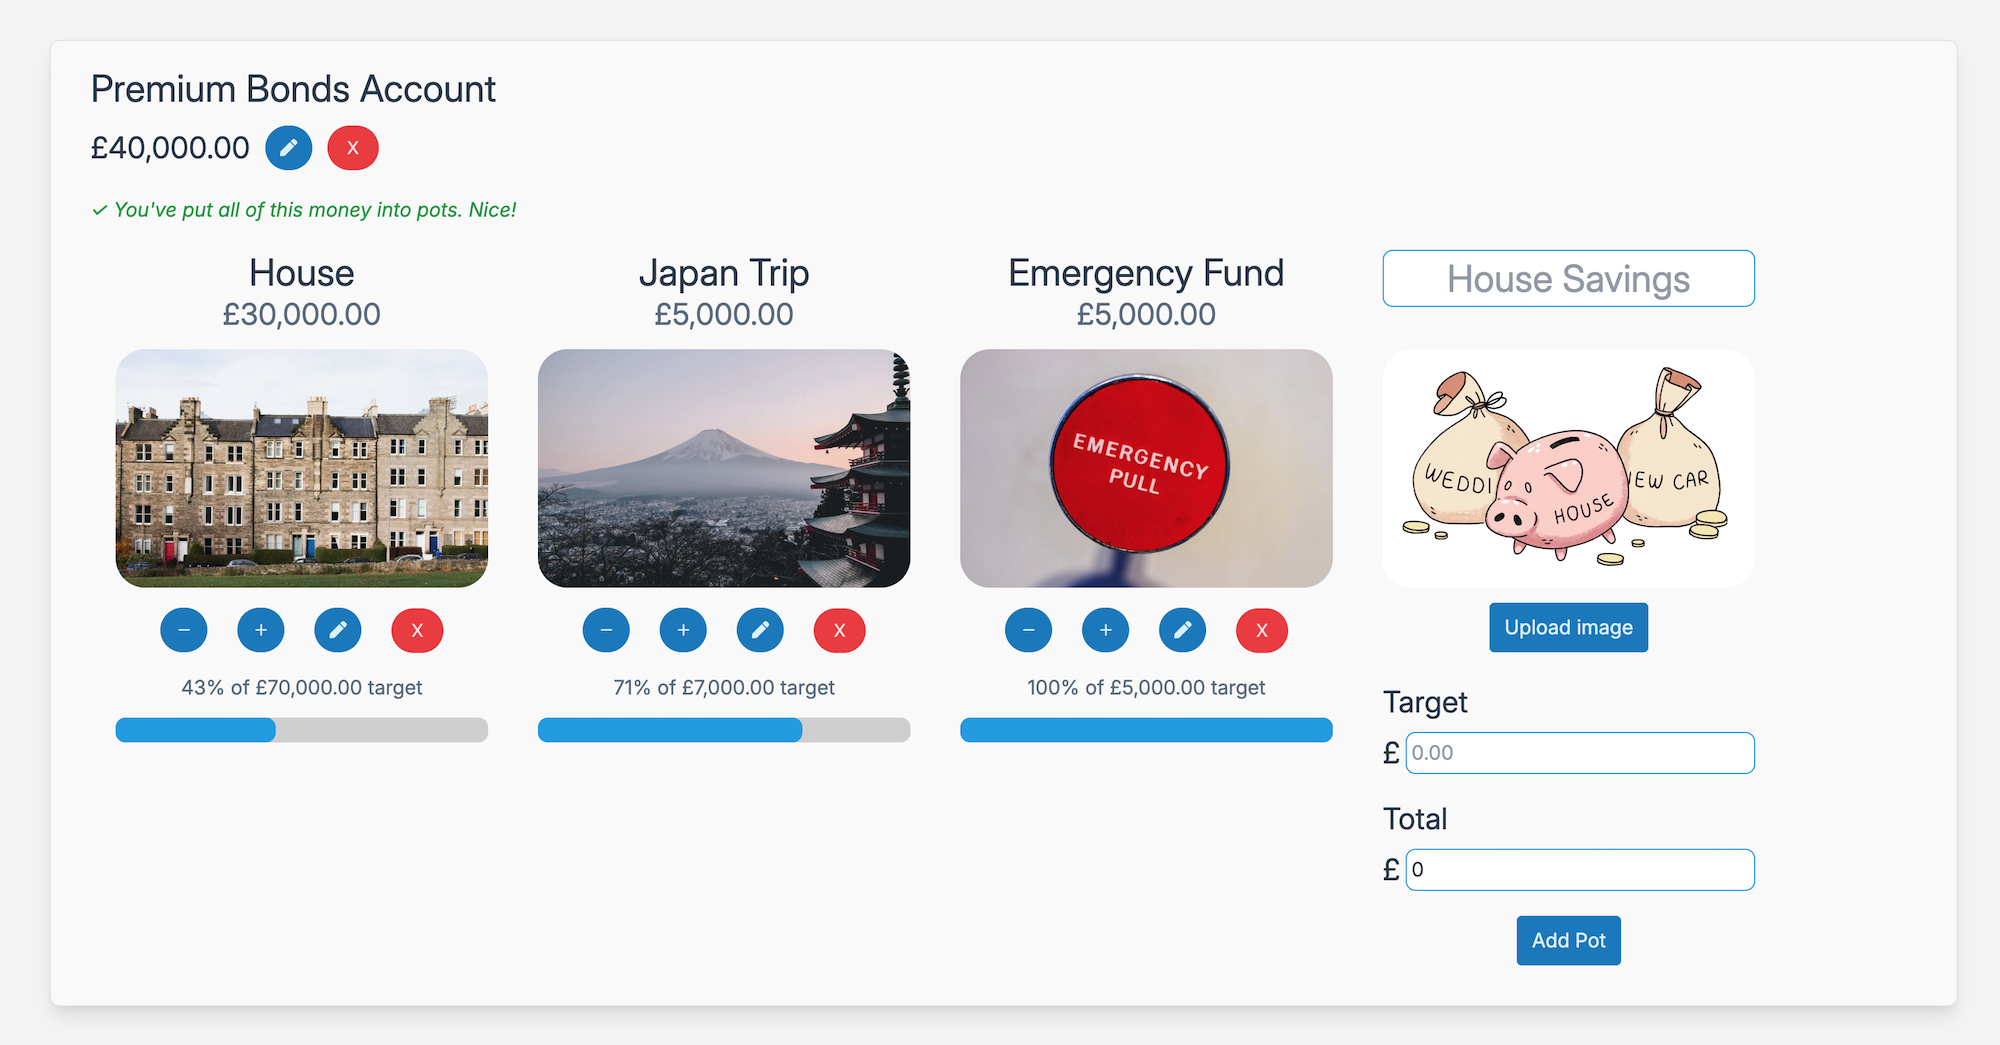Delete the House pot
The image size is (2000, 1045).
417,630
